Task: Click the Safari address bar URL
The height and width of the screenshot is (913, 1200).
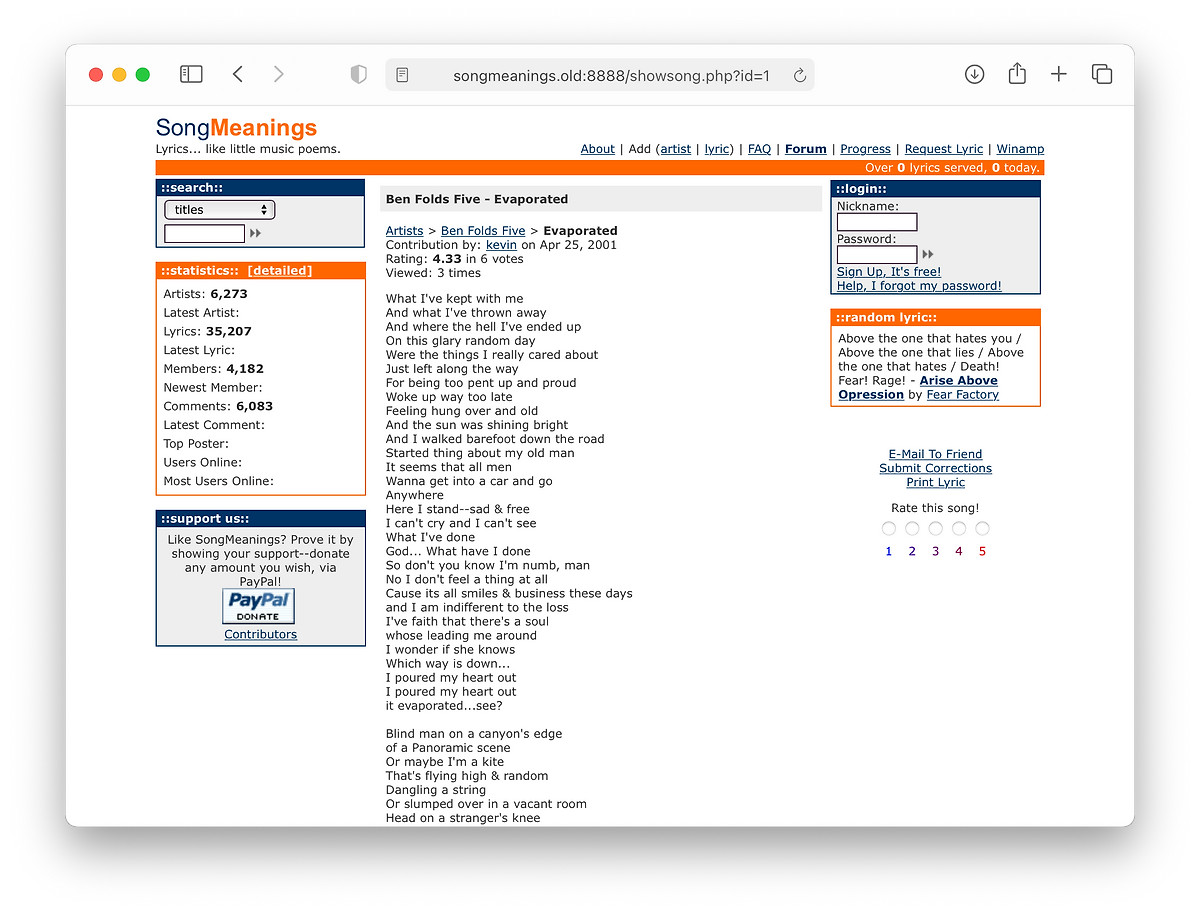Action: [611, 75]
